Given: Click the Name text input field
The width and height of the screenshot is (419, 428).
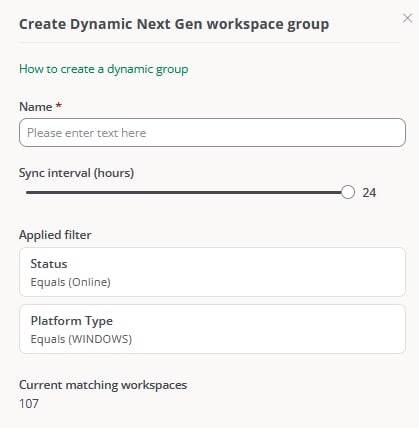Looking at the screenshot, I should 212,133.
